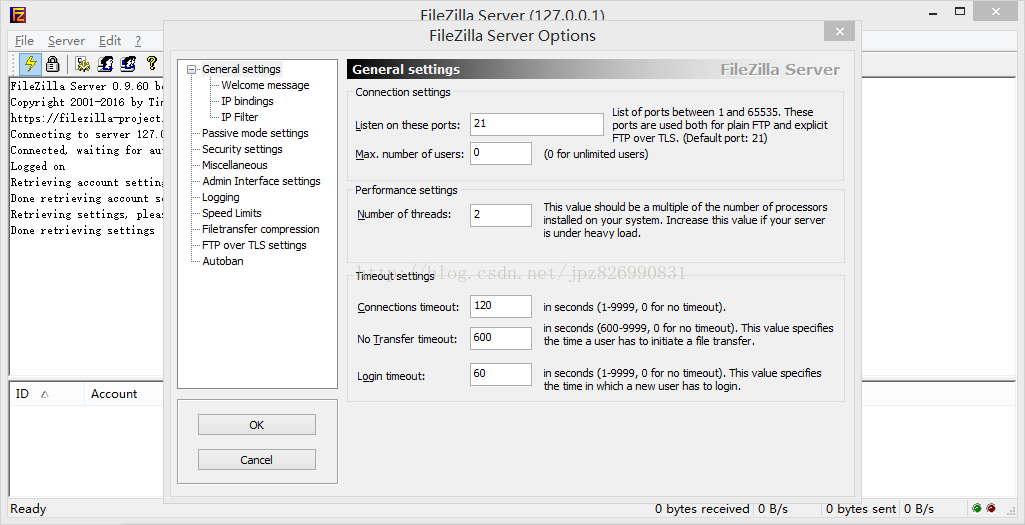Select Passive mode settings in tree
This screenshot has height=525, width=1025.
[x=255, y=133]
